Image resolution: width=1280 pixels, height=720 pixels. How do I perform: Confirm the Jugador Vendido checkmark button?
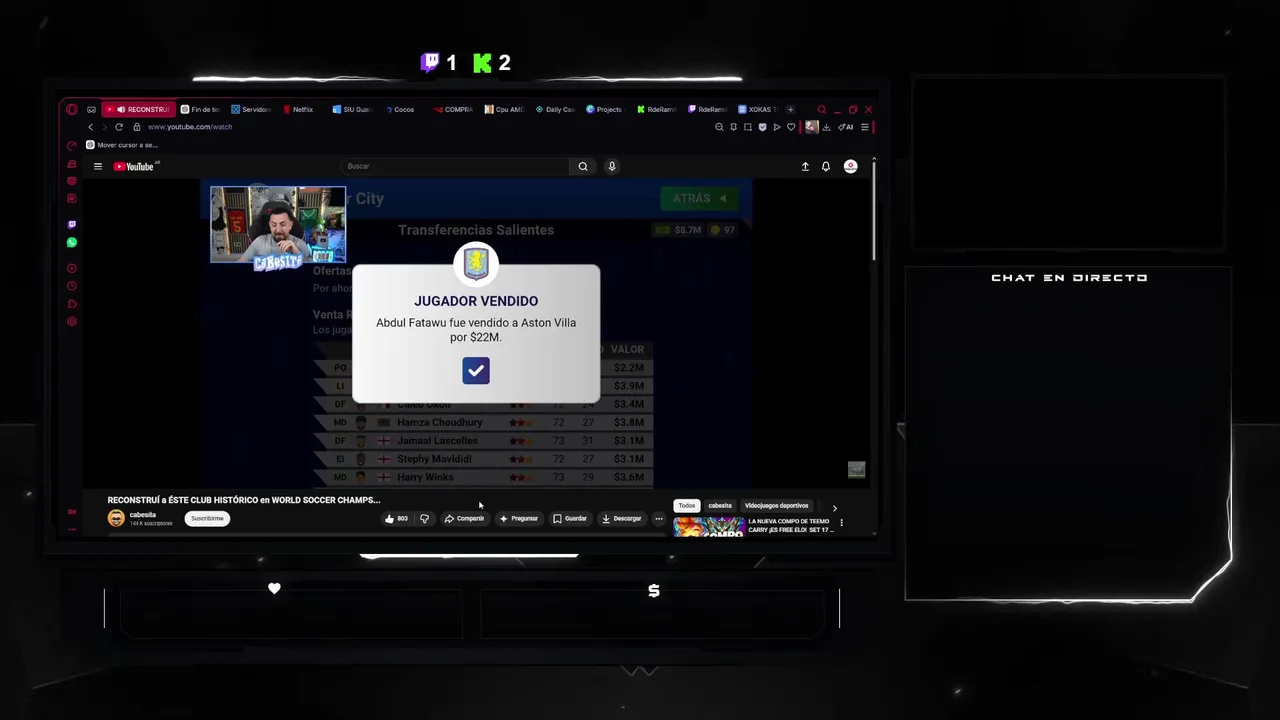476,371
